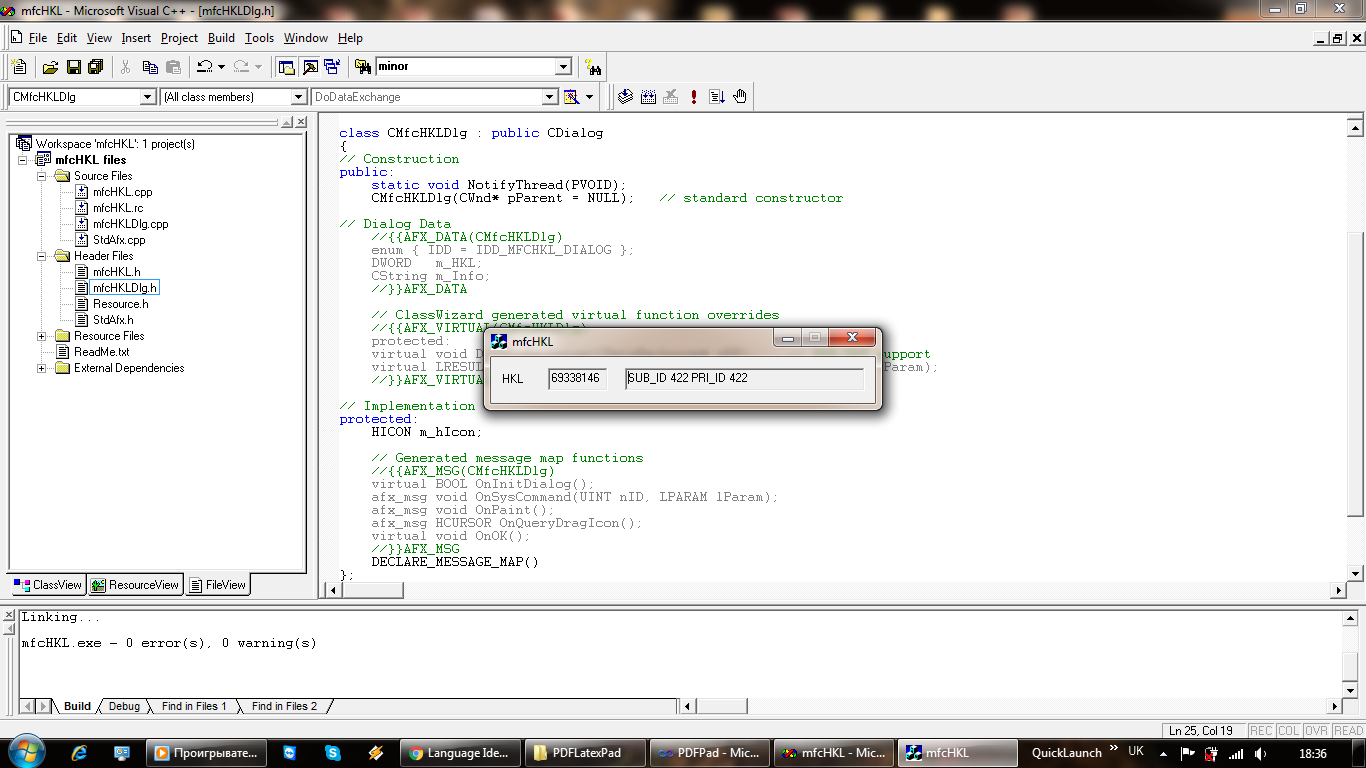Switch to the ClassView tab
Screen dimensions: 1366x768
[x=48, y=585]
